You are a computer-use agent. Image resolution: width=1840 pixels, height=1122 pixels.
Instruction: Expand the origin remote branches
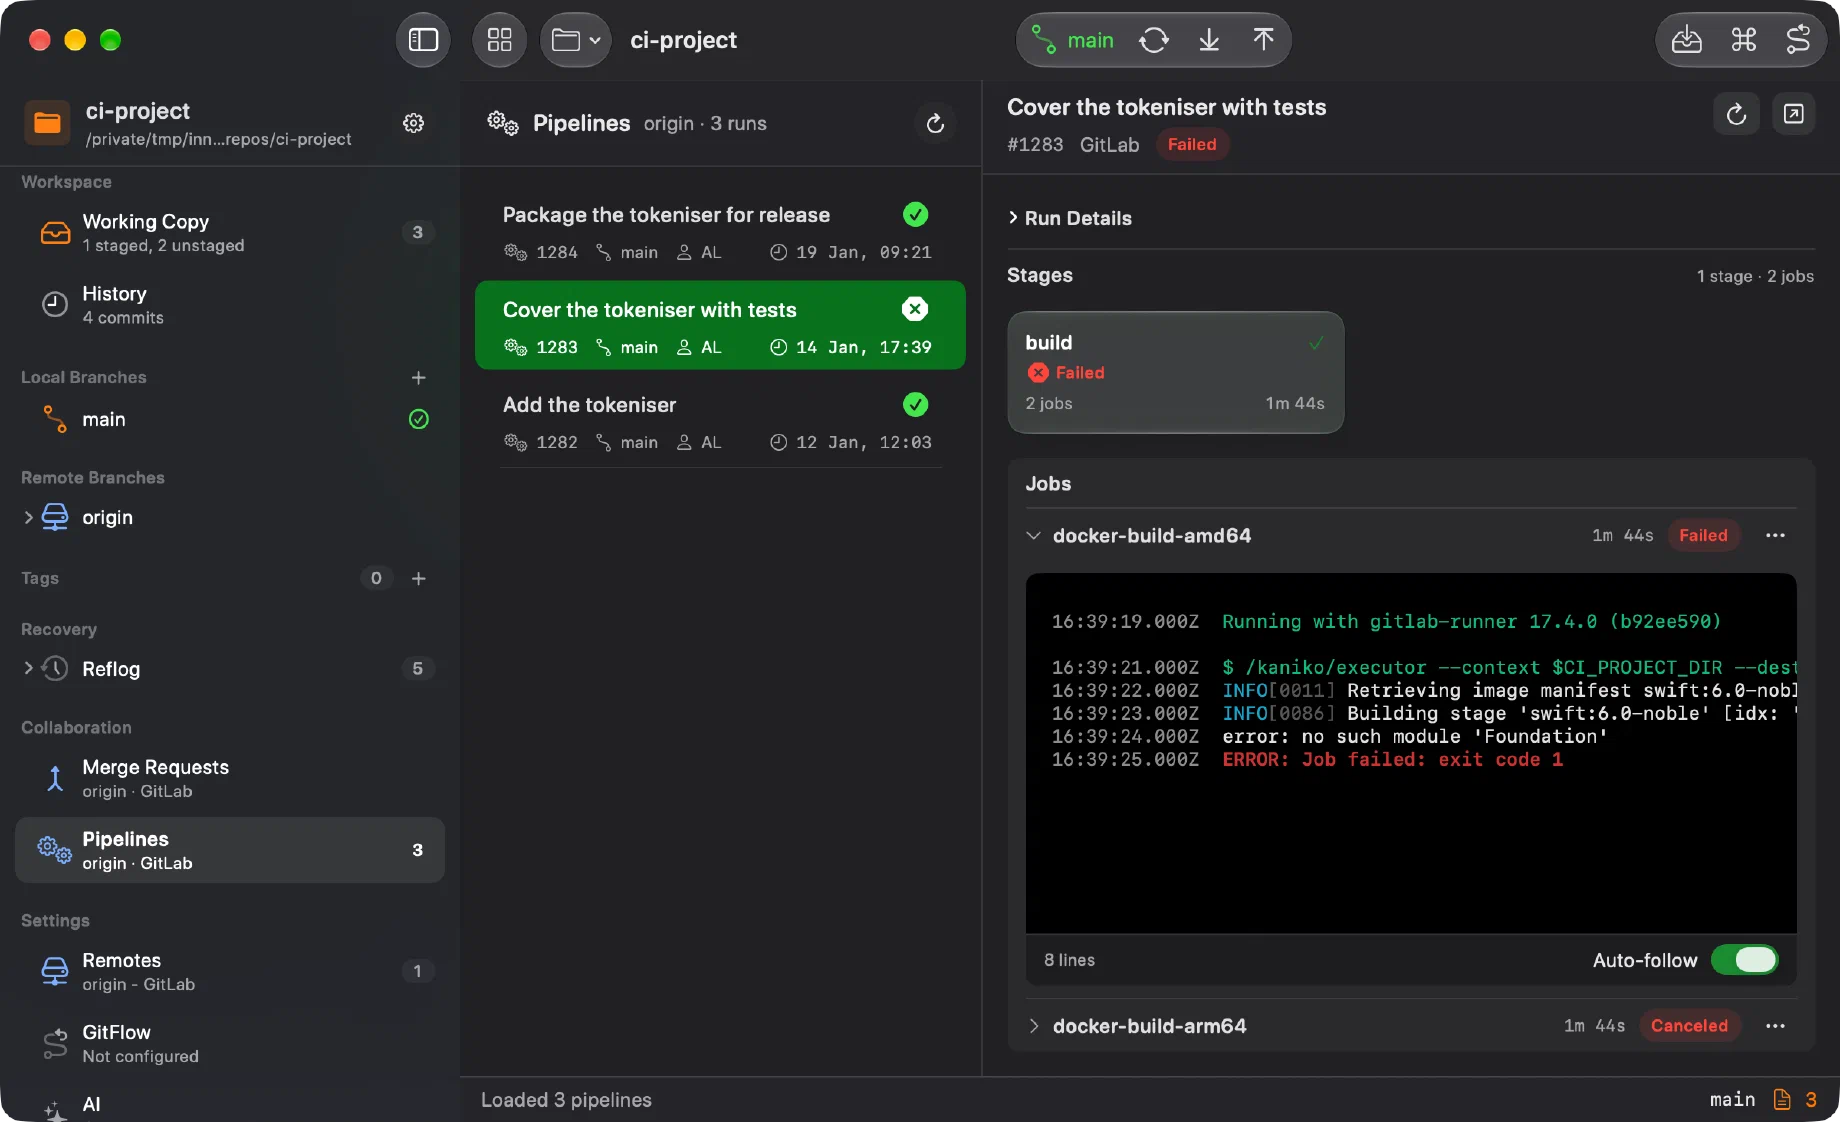(x=28, y=518)
